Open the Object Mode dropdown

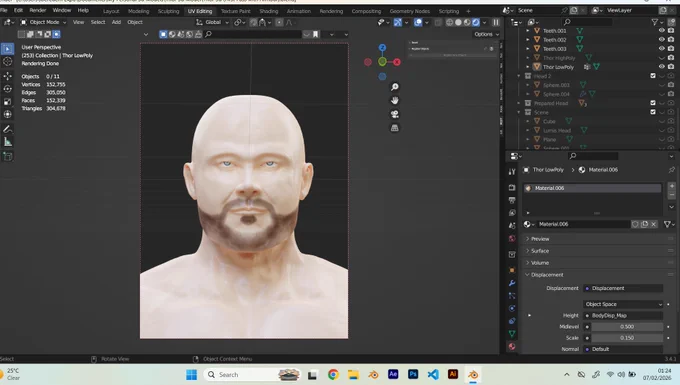point(43,22)
